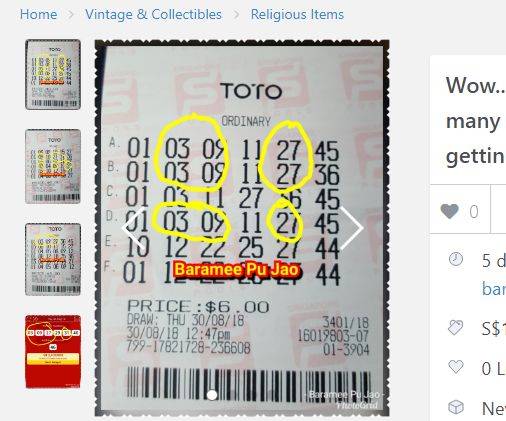Select the first ticket thumbnail
506x421 pixels.
[53, 74]
